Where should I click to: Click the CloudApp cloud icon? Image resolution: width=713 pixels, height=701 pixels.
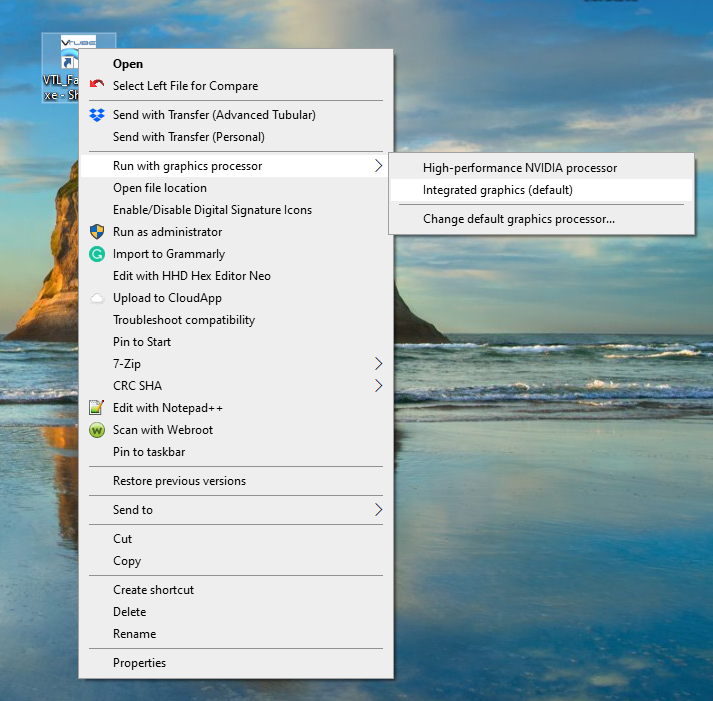97,298
